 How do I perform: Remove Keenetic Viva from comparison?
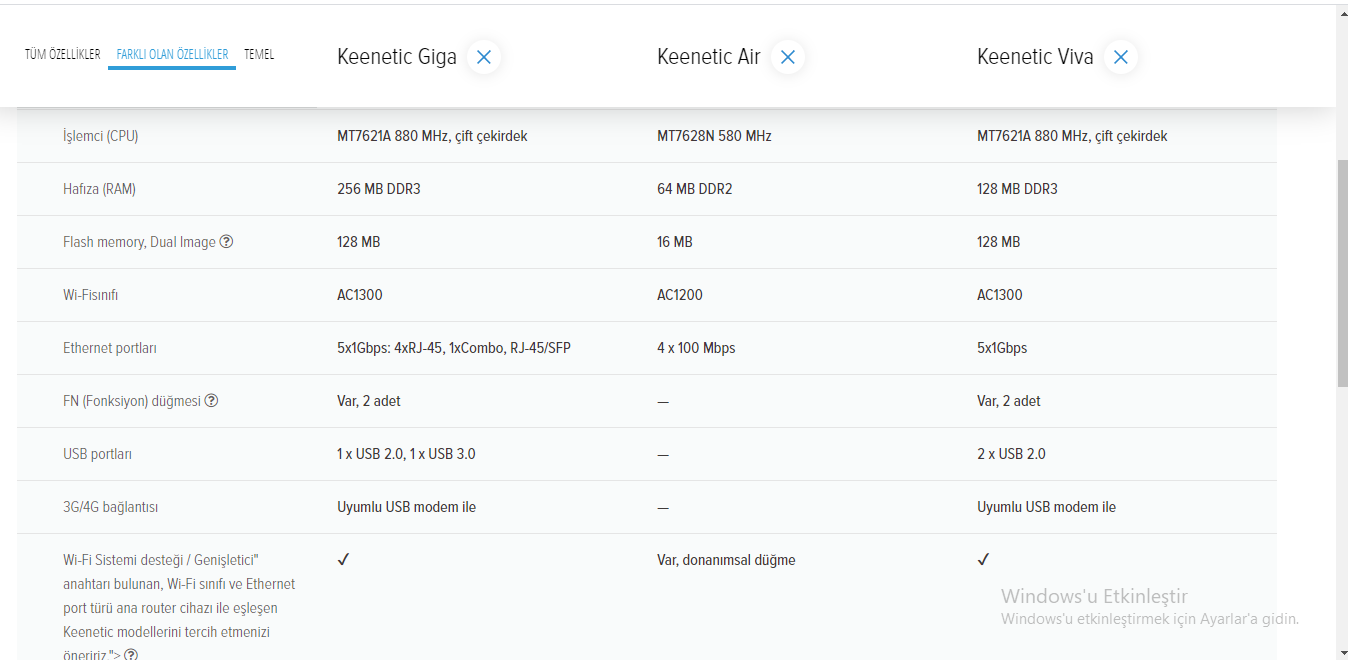(x=1121, y=57)
